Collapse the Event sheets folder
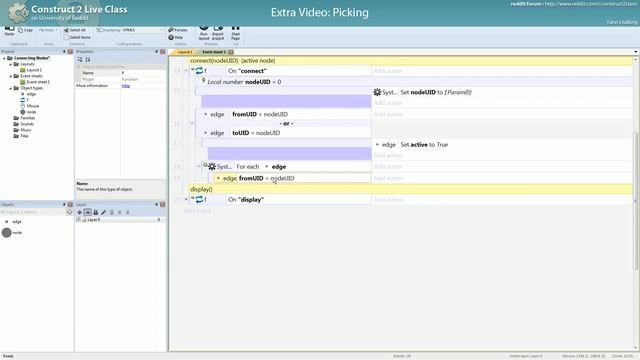640x360 pixels. pos(11,76)
